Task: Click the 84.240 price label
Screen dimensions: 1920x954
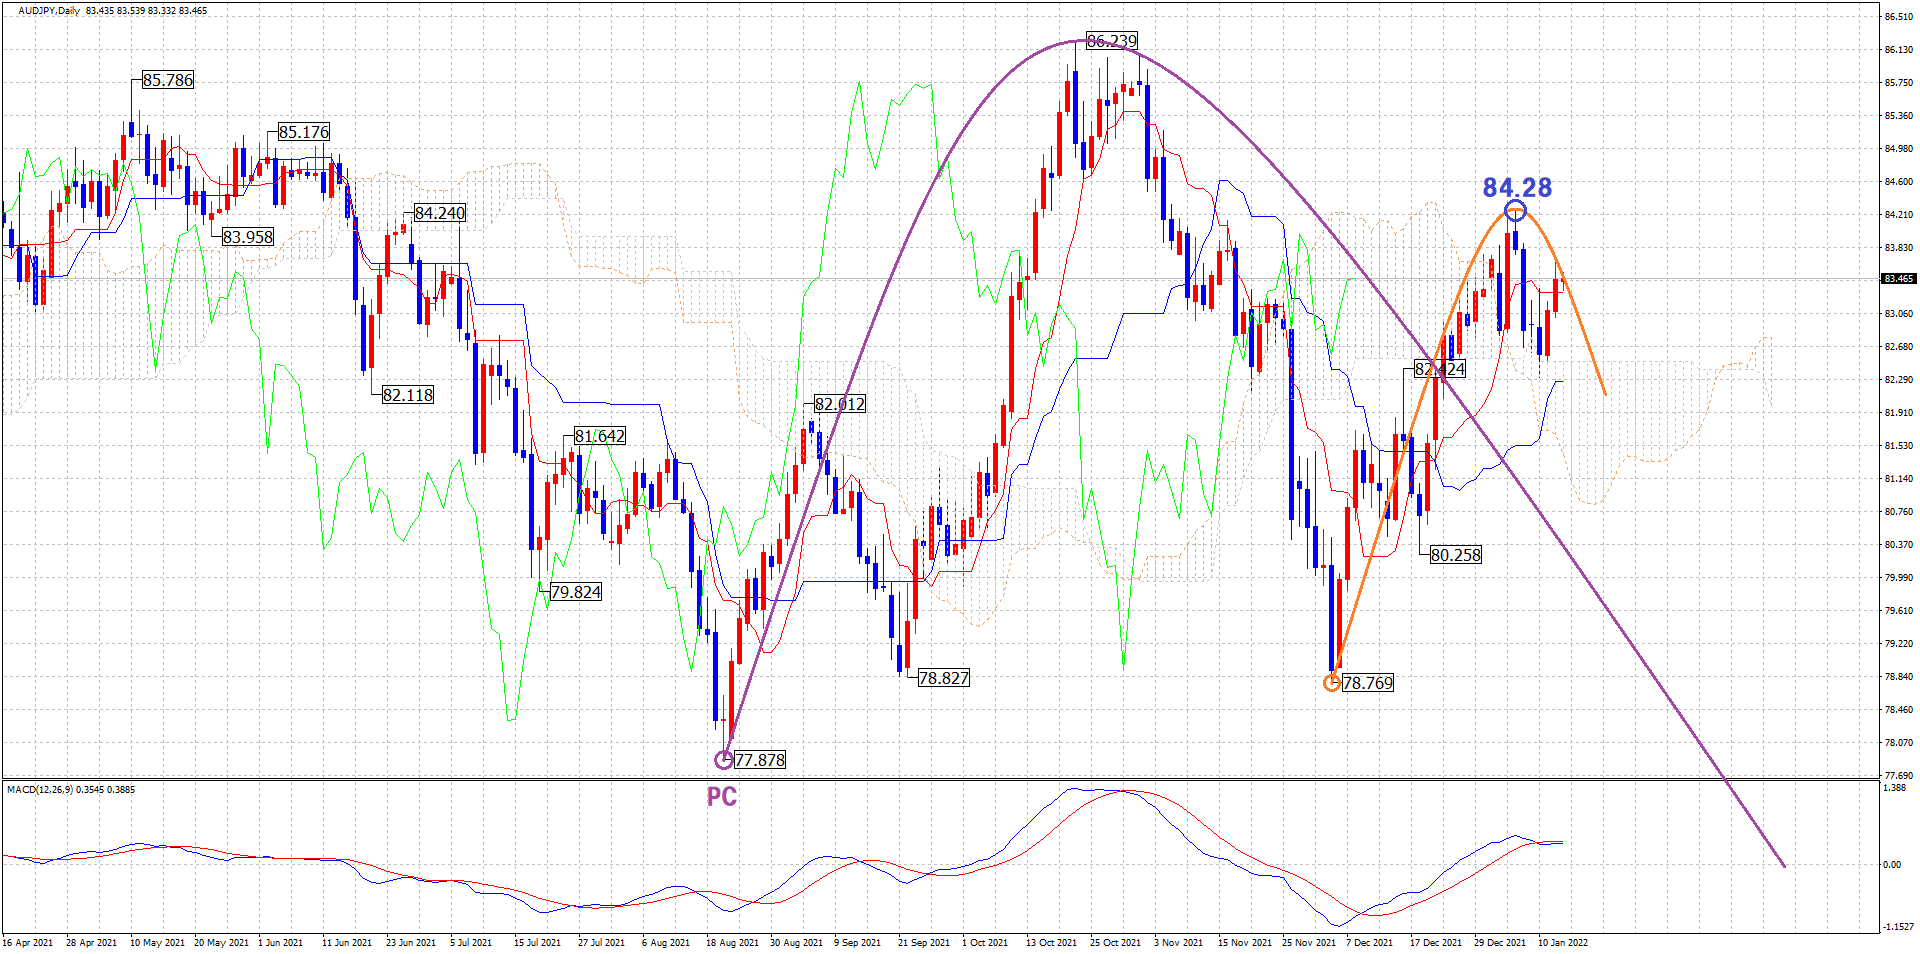Action: tap(440, 213)
